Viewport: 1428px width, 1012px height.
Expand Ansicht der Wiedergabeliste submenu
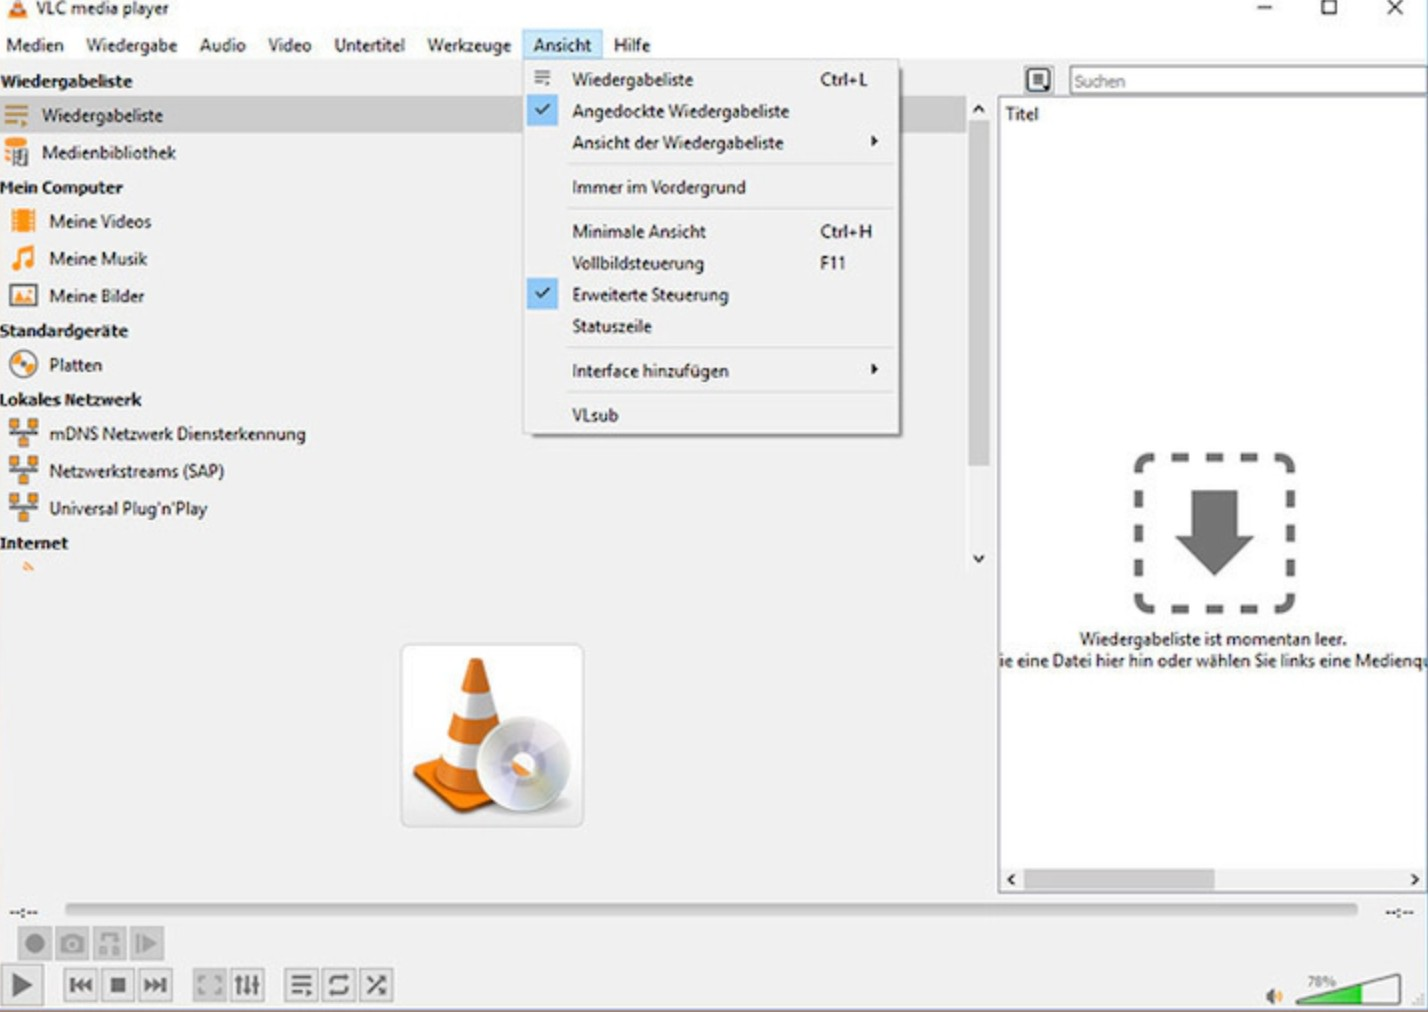tap(711, 143)
